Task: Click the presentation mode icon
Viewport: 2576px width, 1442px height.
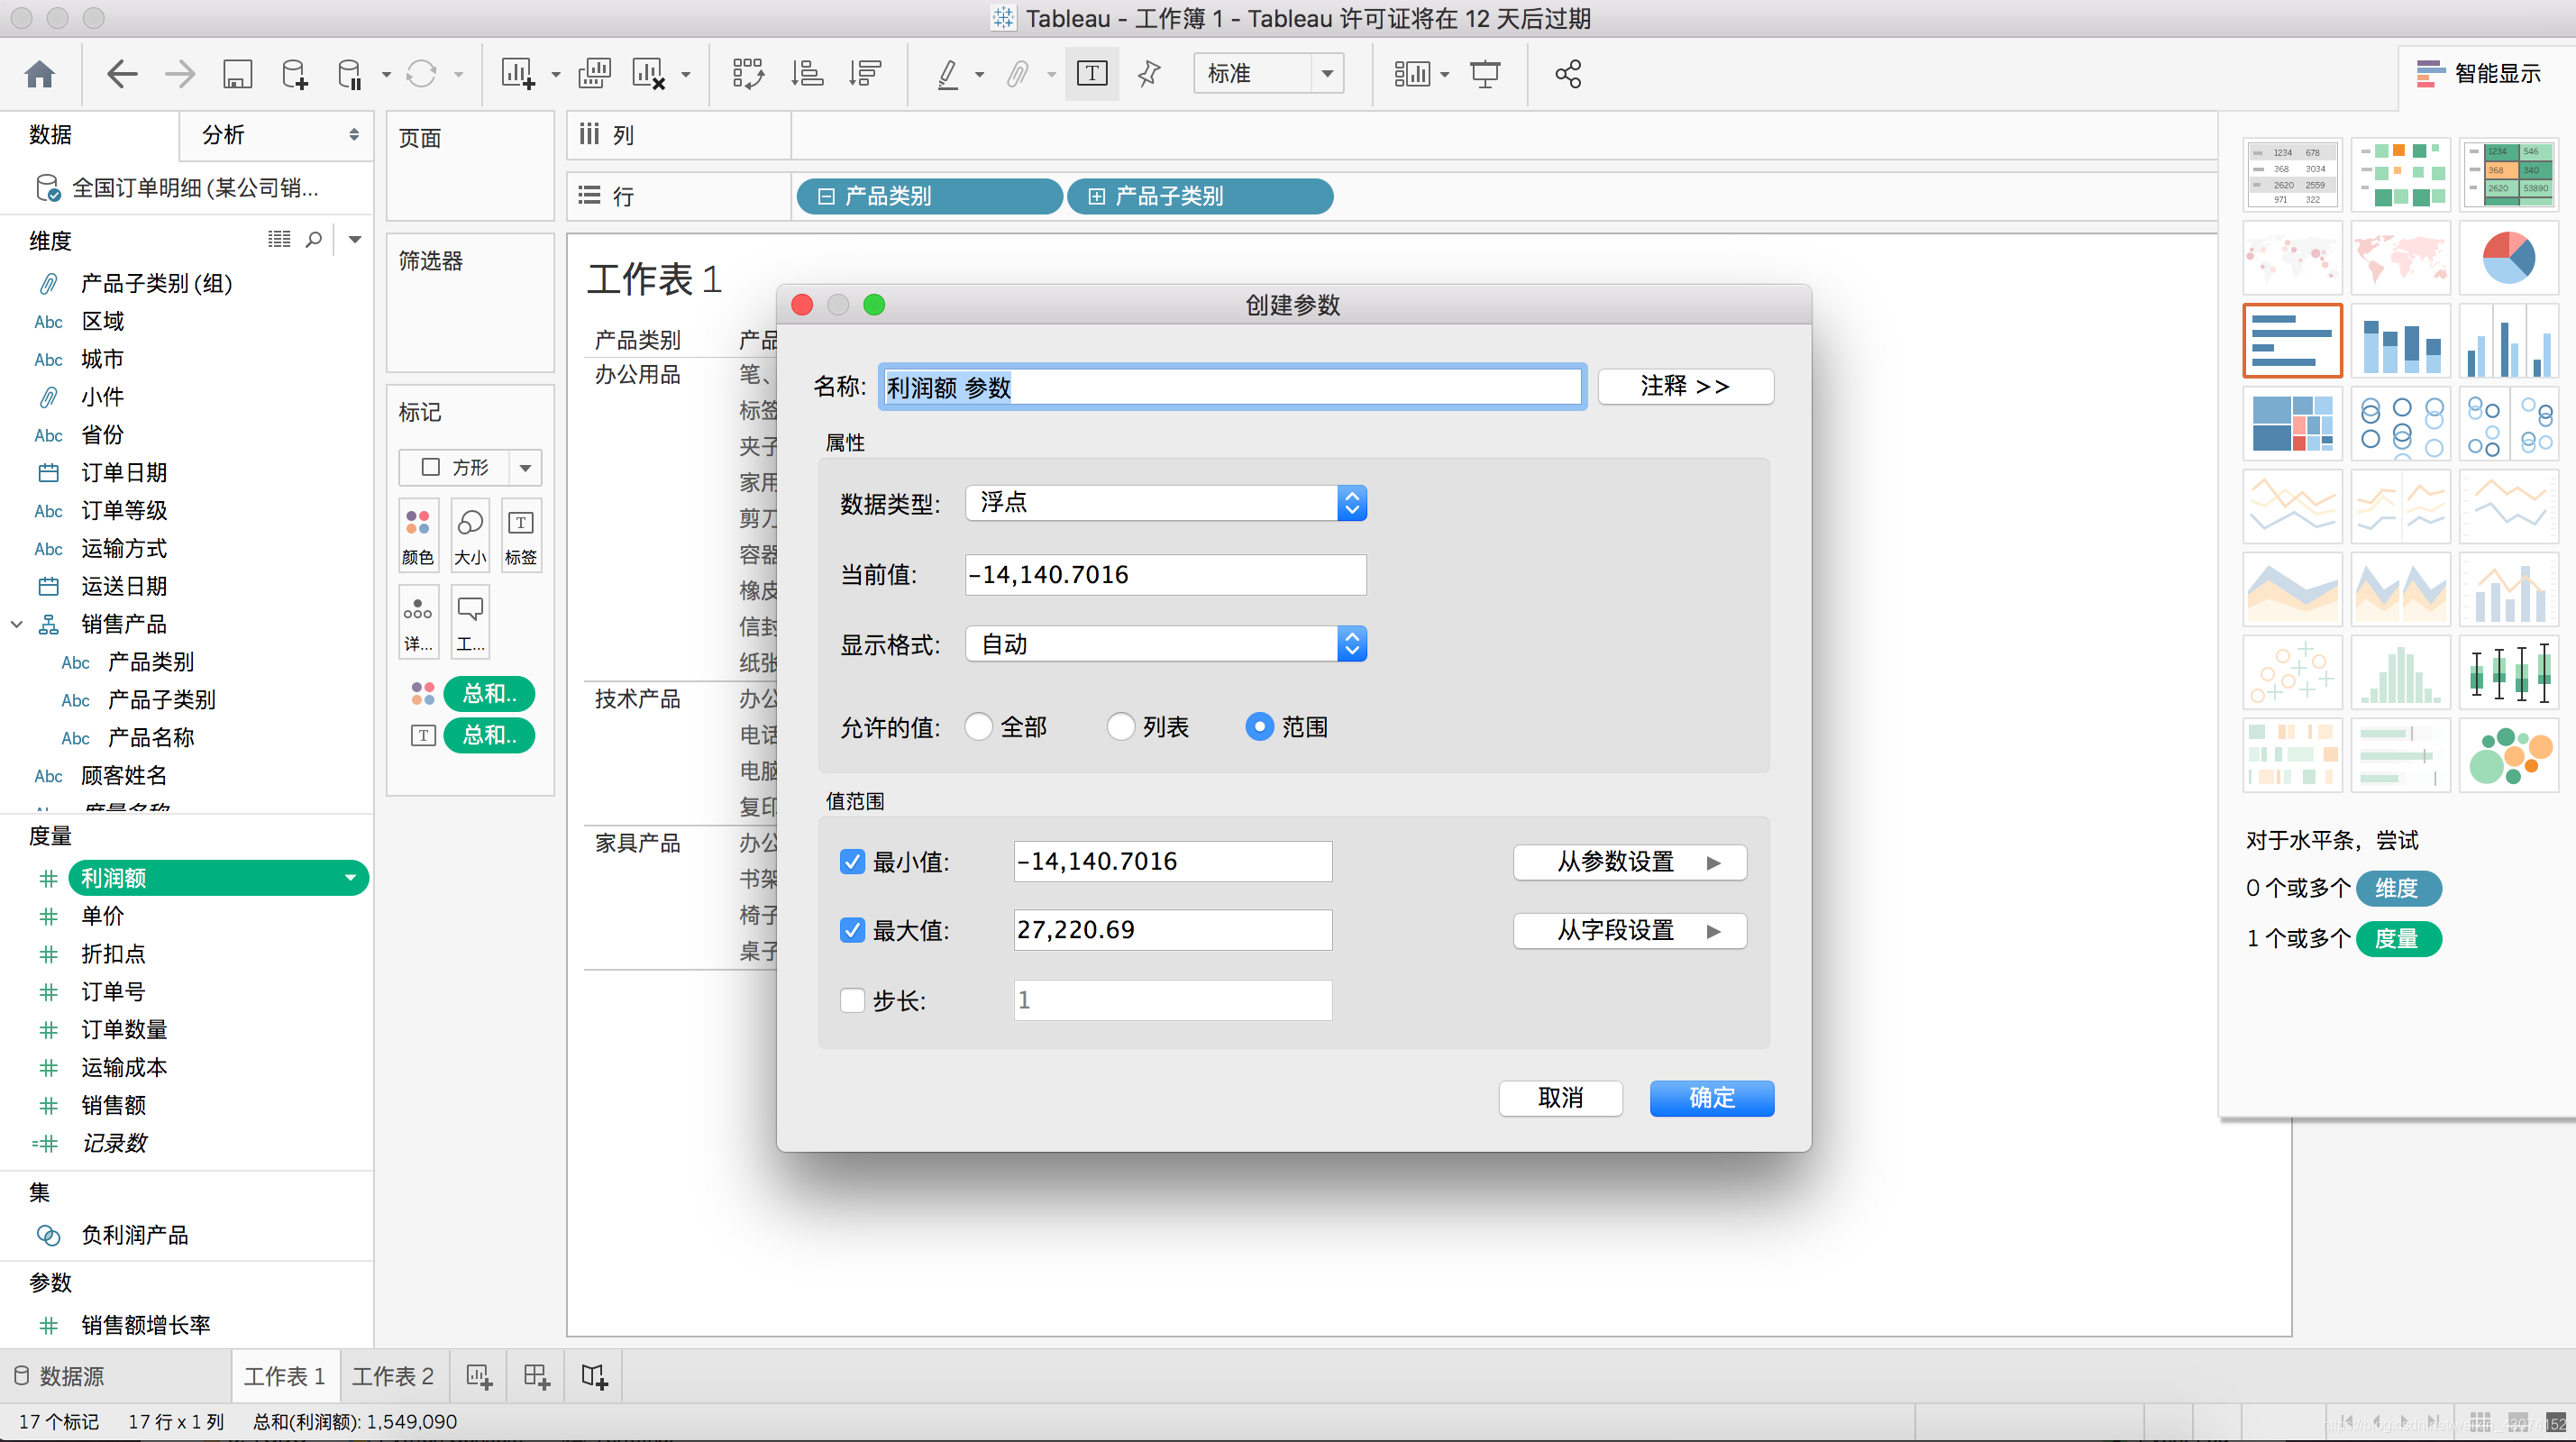Action: [1485, 74]
